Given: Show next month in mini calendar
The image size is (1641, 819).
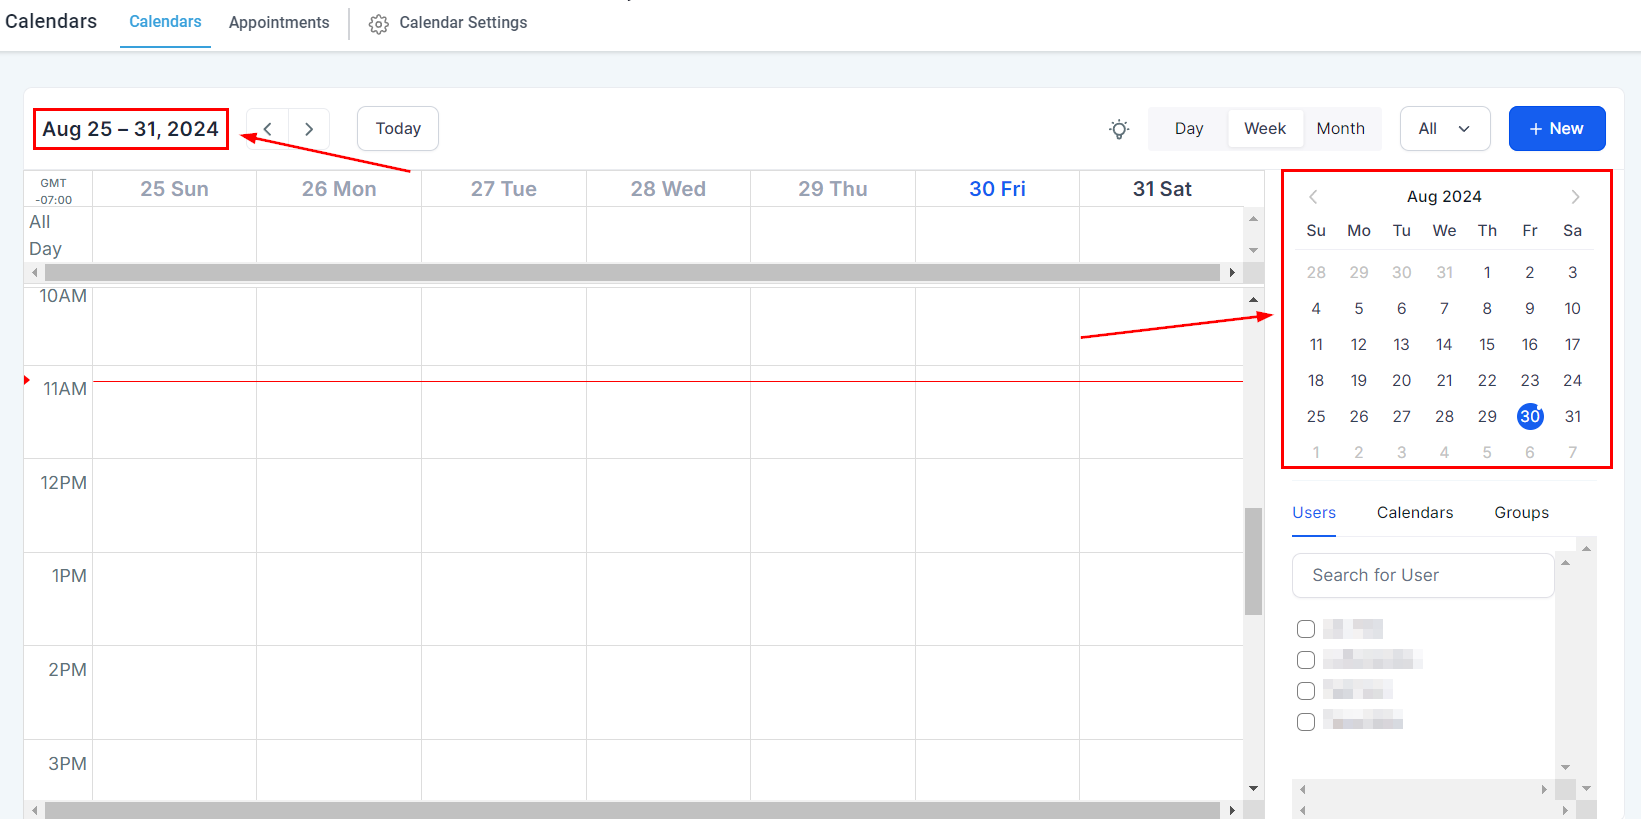Looking at the screenshot, I should 1575,197.
